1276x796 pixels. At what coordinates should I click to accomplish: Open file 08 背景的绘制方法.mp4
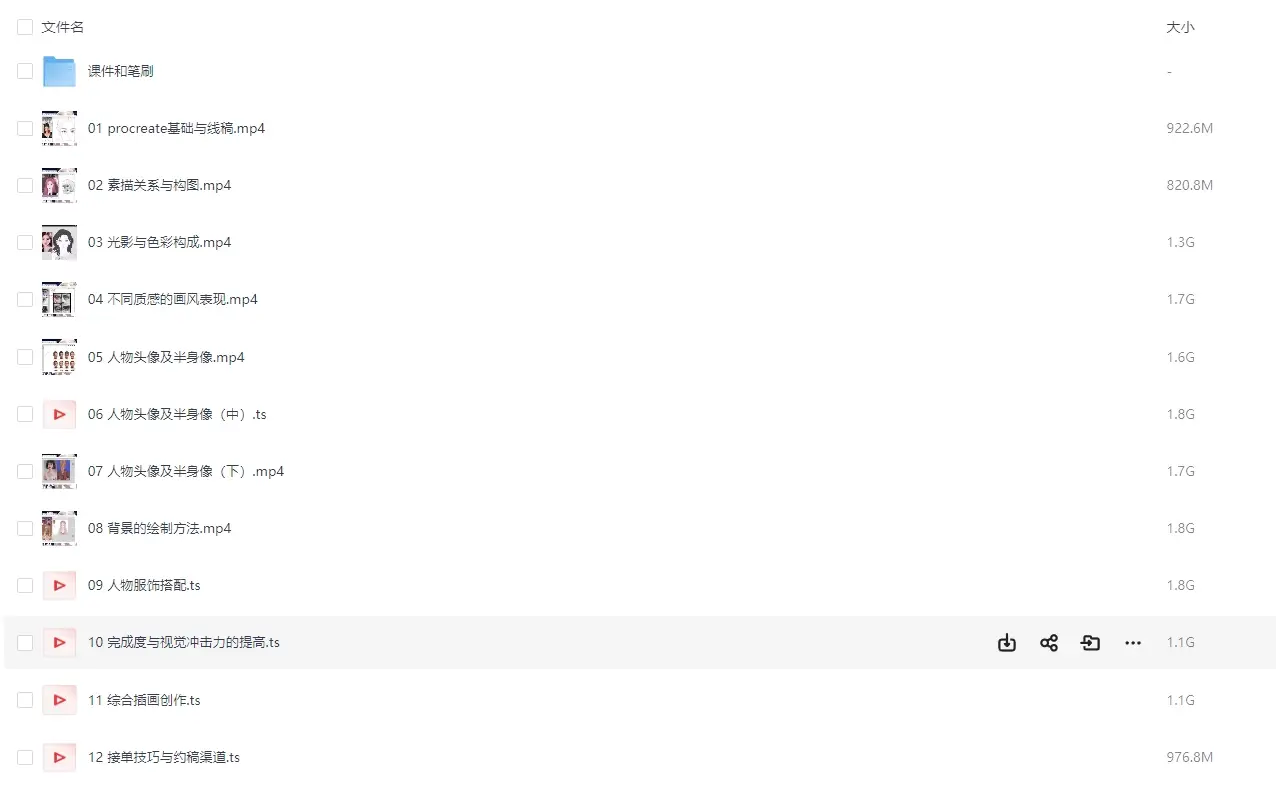click(159, 528)
